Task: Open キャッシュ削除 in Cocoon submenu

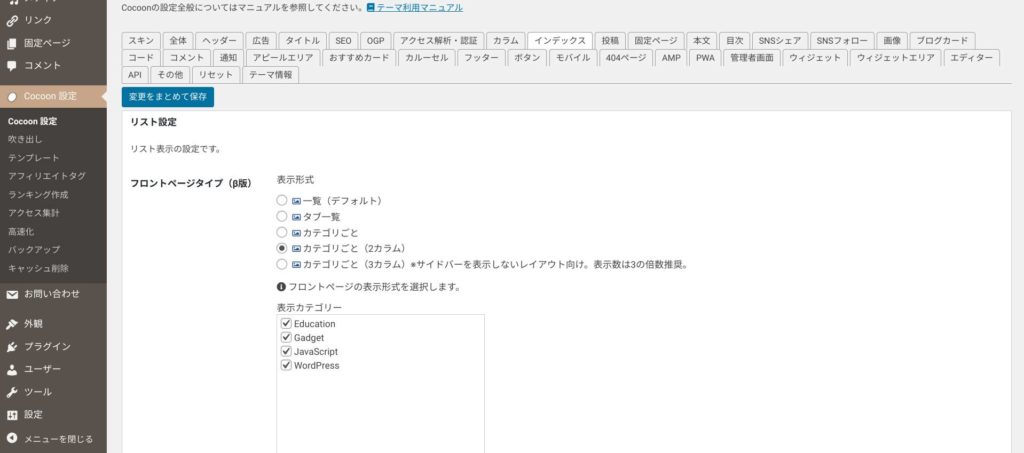Action: (38, 268)
